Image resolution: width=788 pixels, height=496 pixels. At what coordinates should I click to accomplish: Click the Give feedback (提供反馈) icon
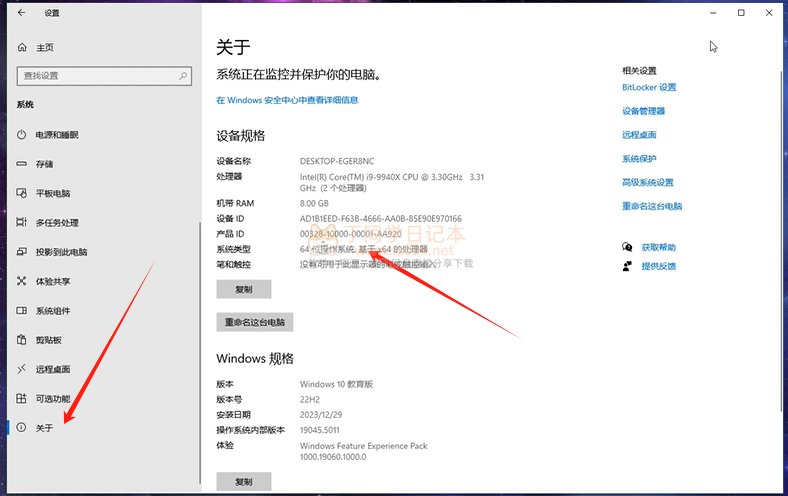tap(627, 266)
